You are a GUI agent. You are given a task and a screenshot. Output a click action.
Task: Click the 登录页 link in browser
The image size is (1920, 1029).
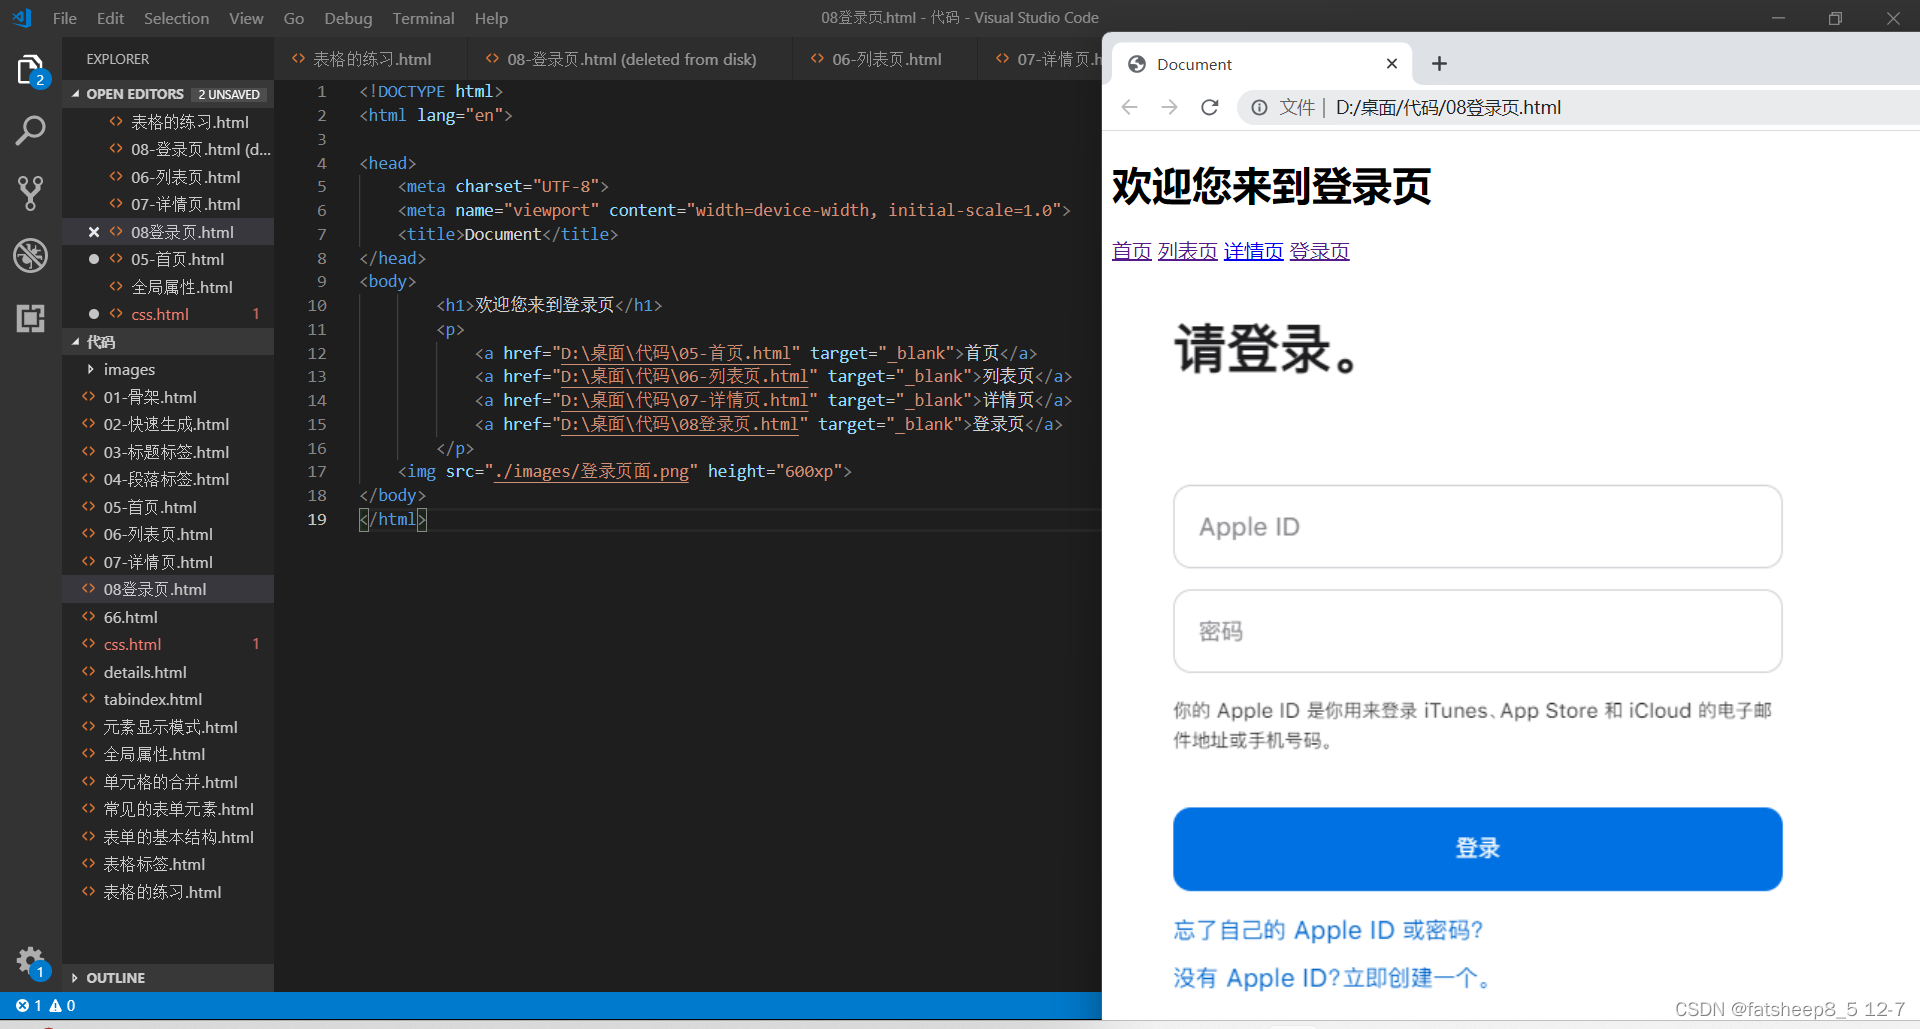point(1319,251)
